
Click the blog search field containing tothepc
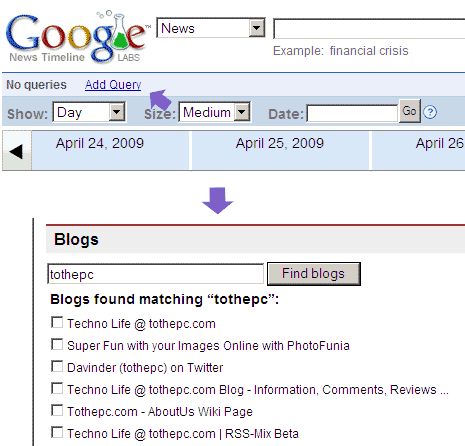pyautogui.click(x=156, y=274)
